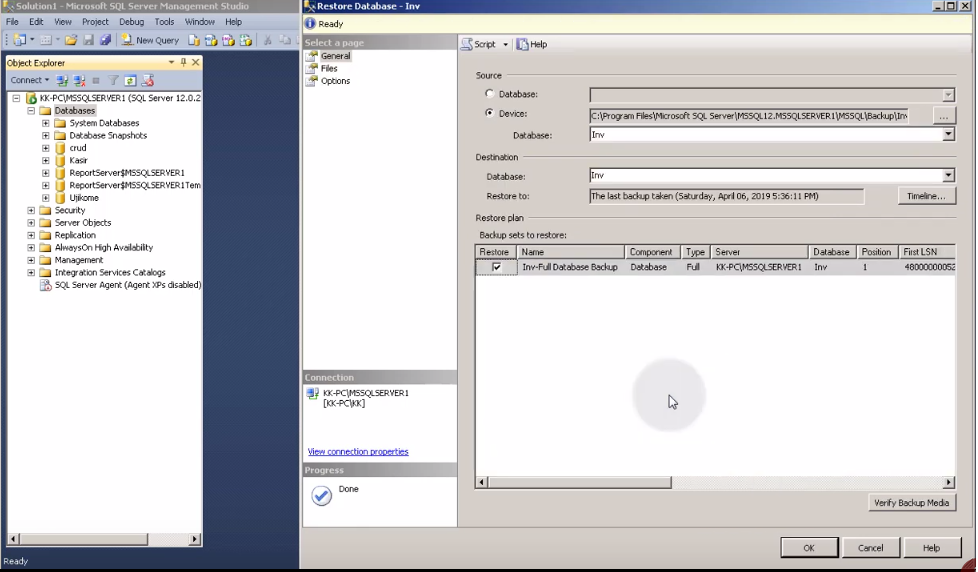The image size is (978, 572).
Task: Click the SQL Server Agent icon in tree
Action: point(46,285)
